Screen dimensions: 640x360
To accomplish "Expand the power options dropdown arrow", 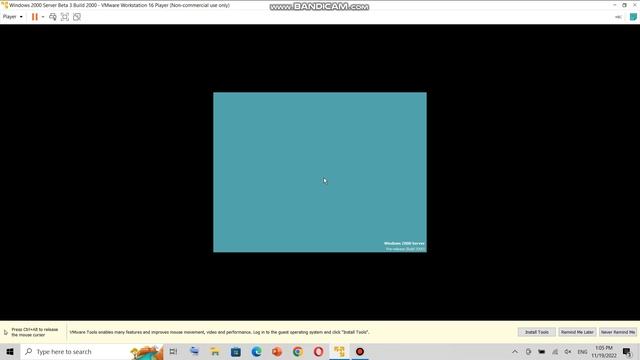I will pyautogui.click(x=43, y=17).
